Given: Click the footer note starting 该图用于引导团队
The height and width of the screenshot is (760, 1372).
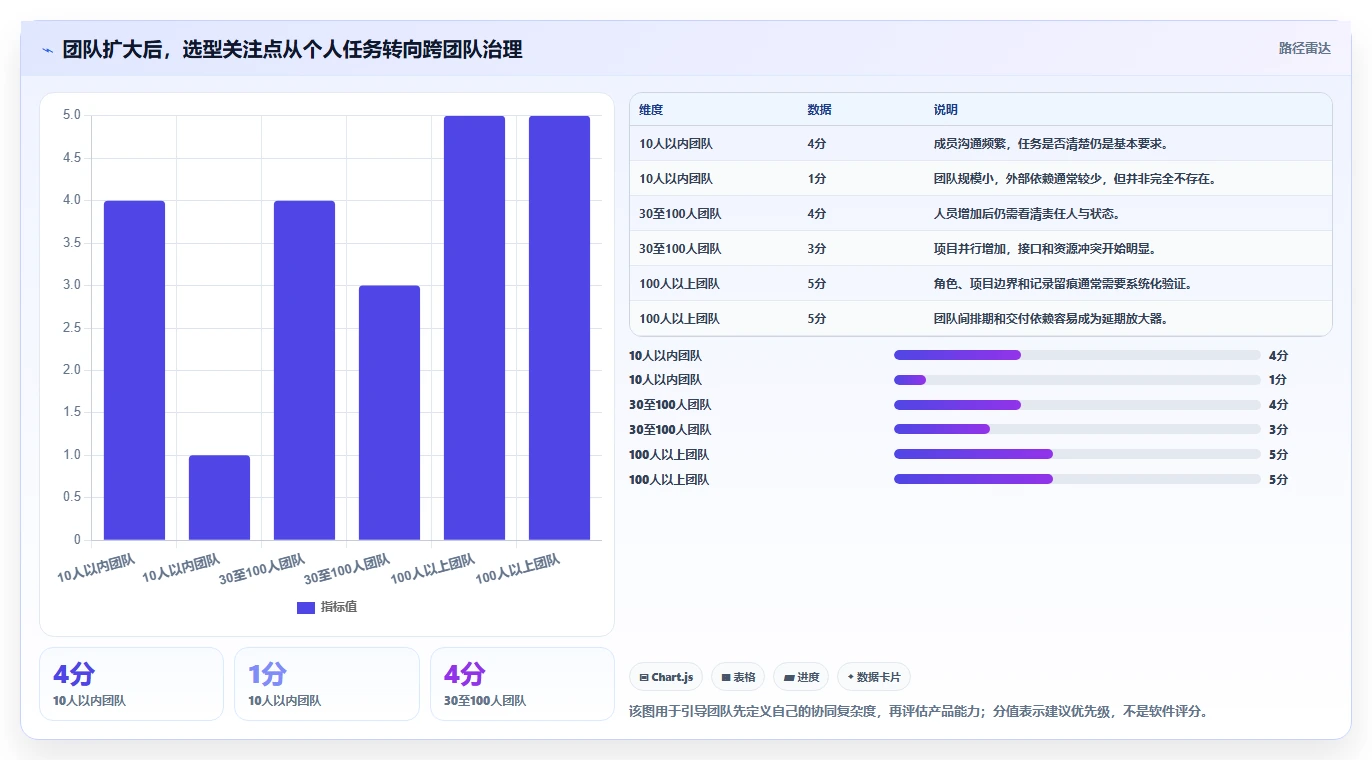Looking at the screenshot, I should click(x=921, y=712).
